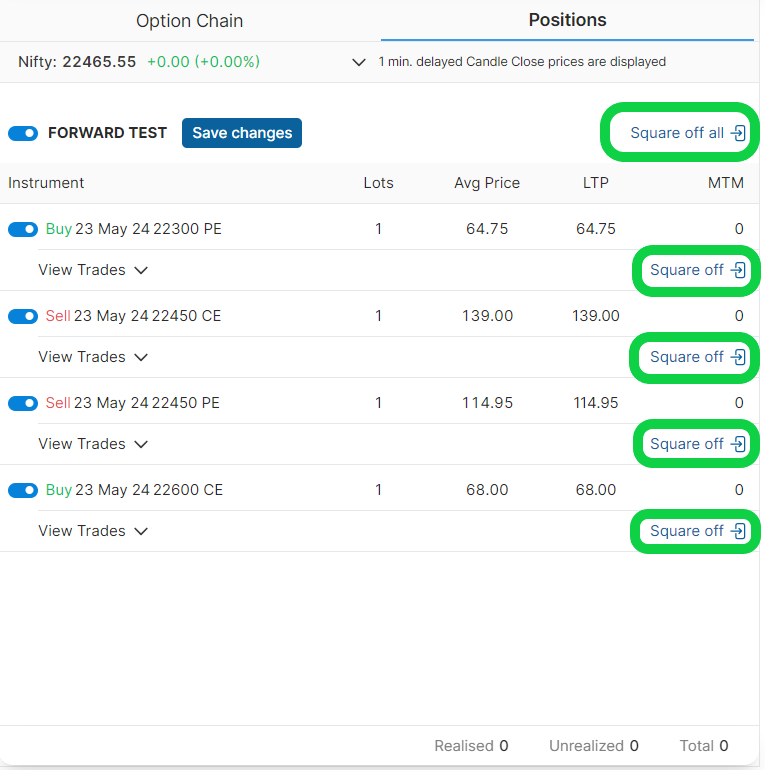
Task: Click Buy 23 May 24 22600 CE instrument
Action: tap(134, 490)
